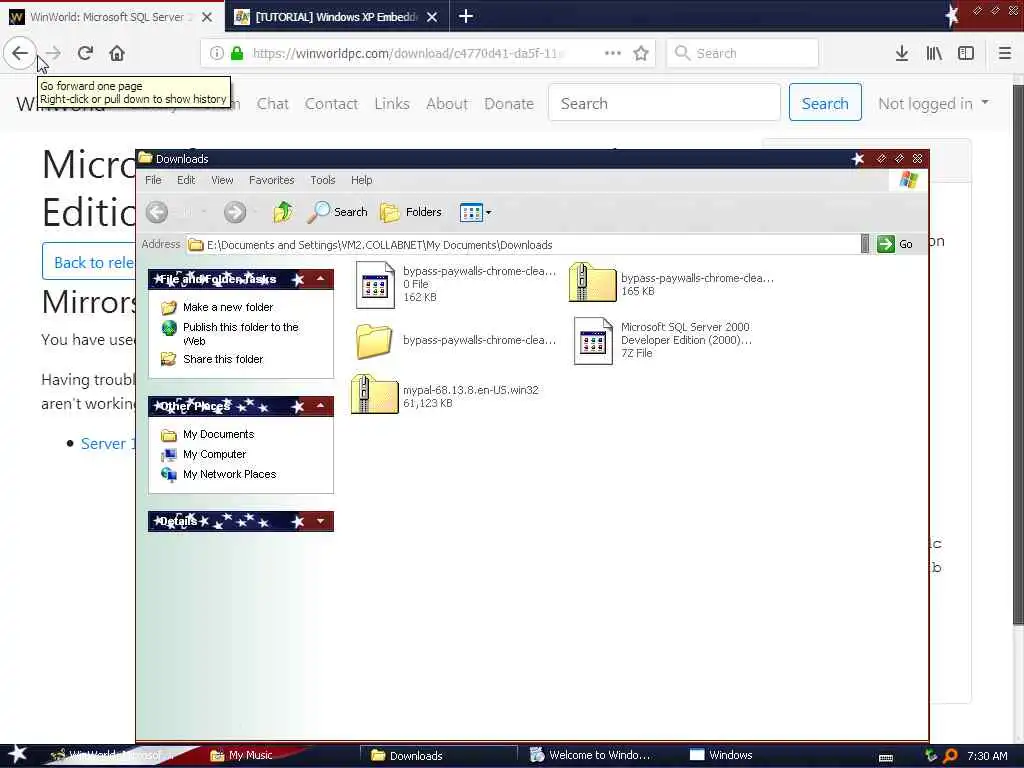The height and width of the screenshot is (768, 1024).
Task: Select Microsoft SQL Server 2000 7Z file
Action: click(x=662, y=340)
